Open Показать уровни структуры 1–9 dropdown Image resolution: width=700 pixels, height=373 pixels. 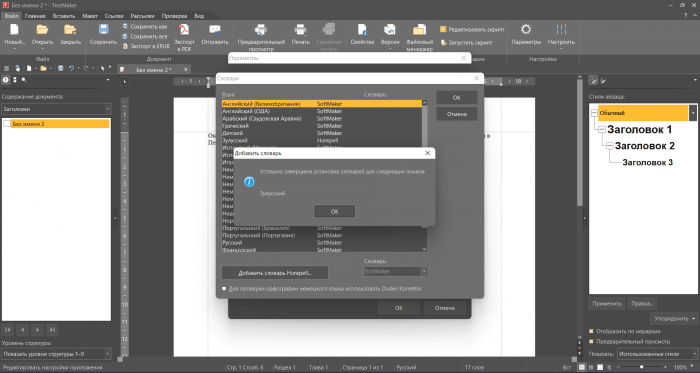(56, 354)
